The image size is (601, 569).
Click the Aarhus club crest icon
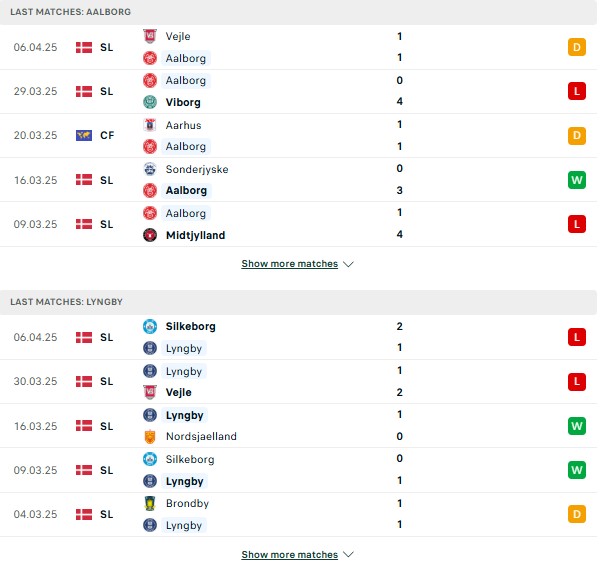(x=150, y=125)
